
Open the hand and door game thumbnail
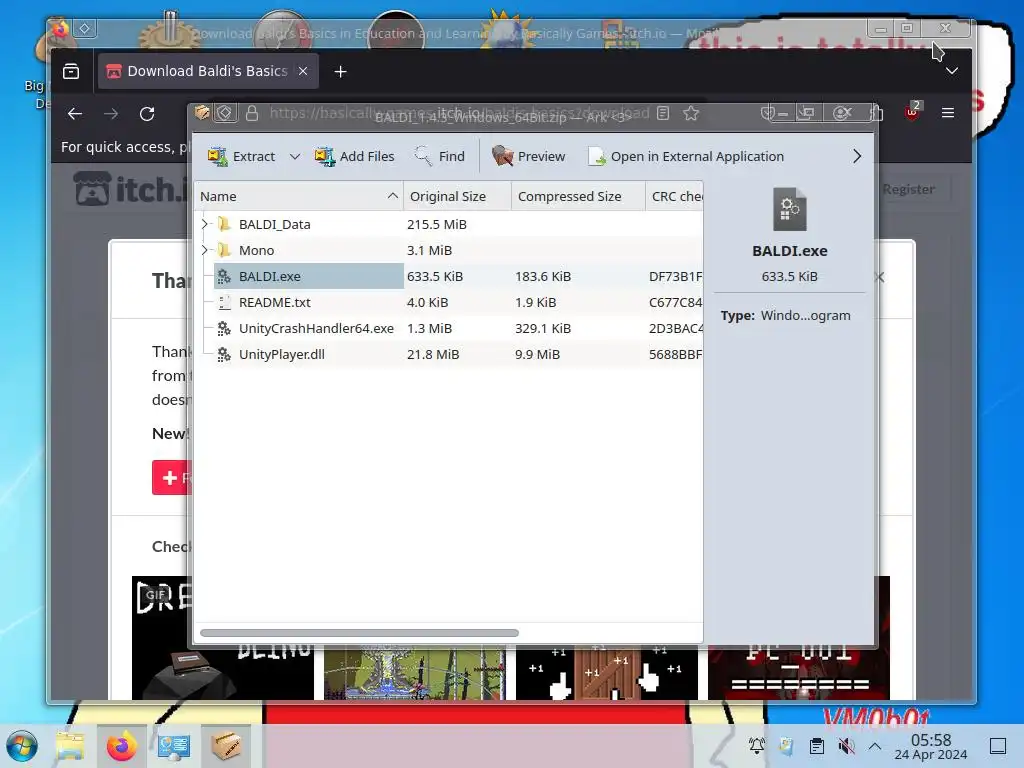[x=606, y=673]
